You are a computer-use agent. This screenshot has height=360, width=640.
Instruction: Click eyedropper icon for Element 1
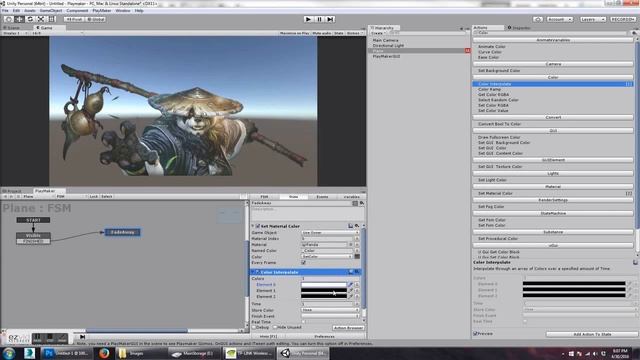[350, 291]
